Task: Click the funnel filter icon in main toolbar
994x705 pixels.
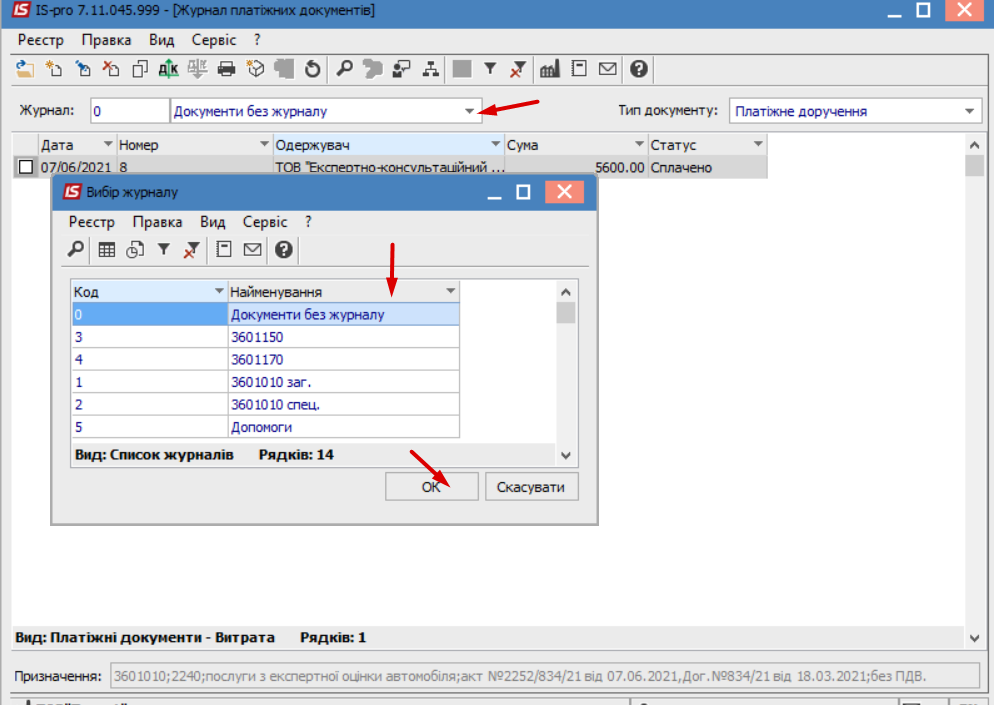Action: click(489, 68)
